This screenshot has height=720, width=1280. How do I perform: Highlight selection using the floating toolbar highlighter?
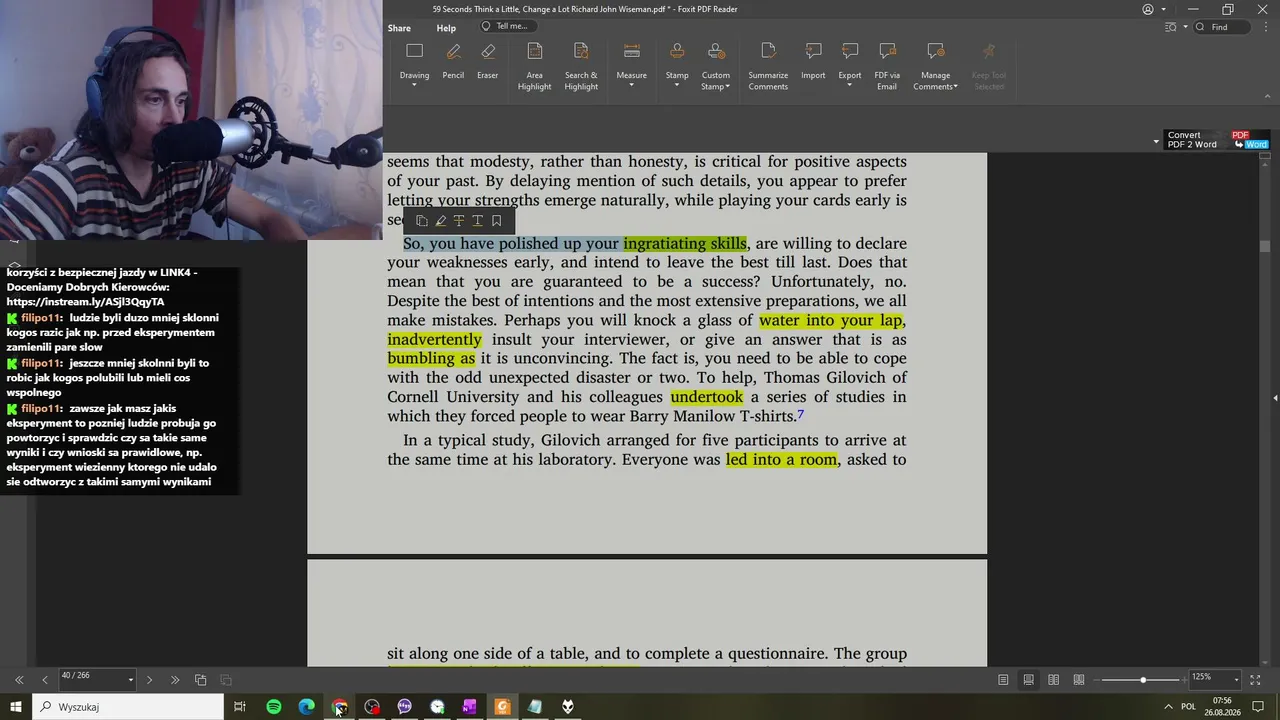(x=440, y=221)
